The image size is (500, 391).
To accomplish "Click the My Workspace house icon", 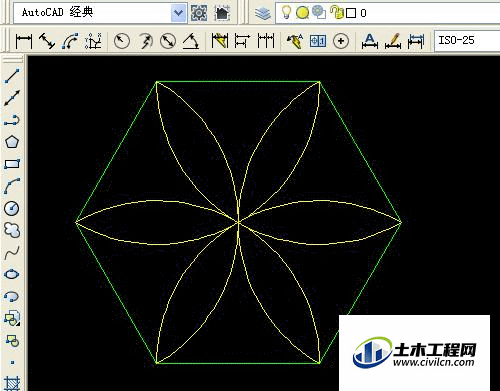I will 222,13.
